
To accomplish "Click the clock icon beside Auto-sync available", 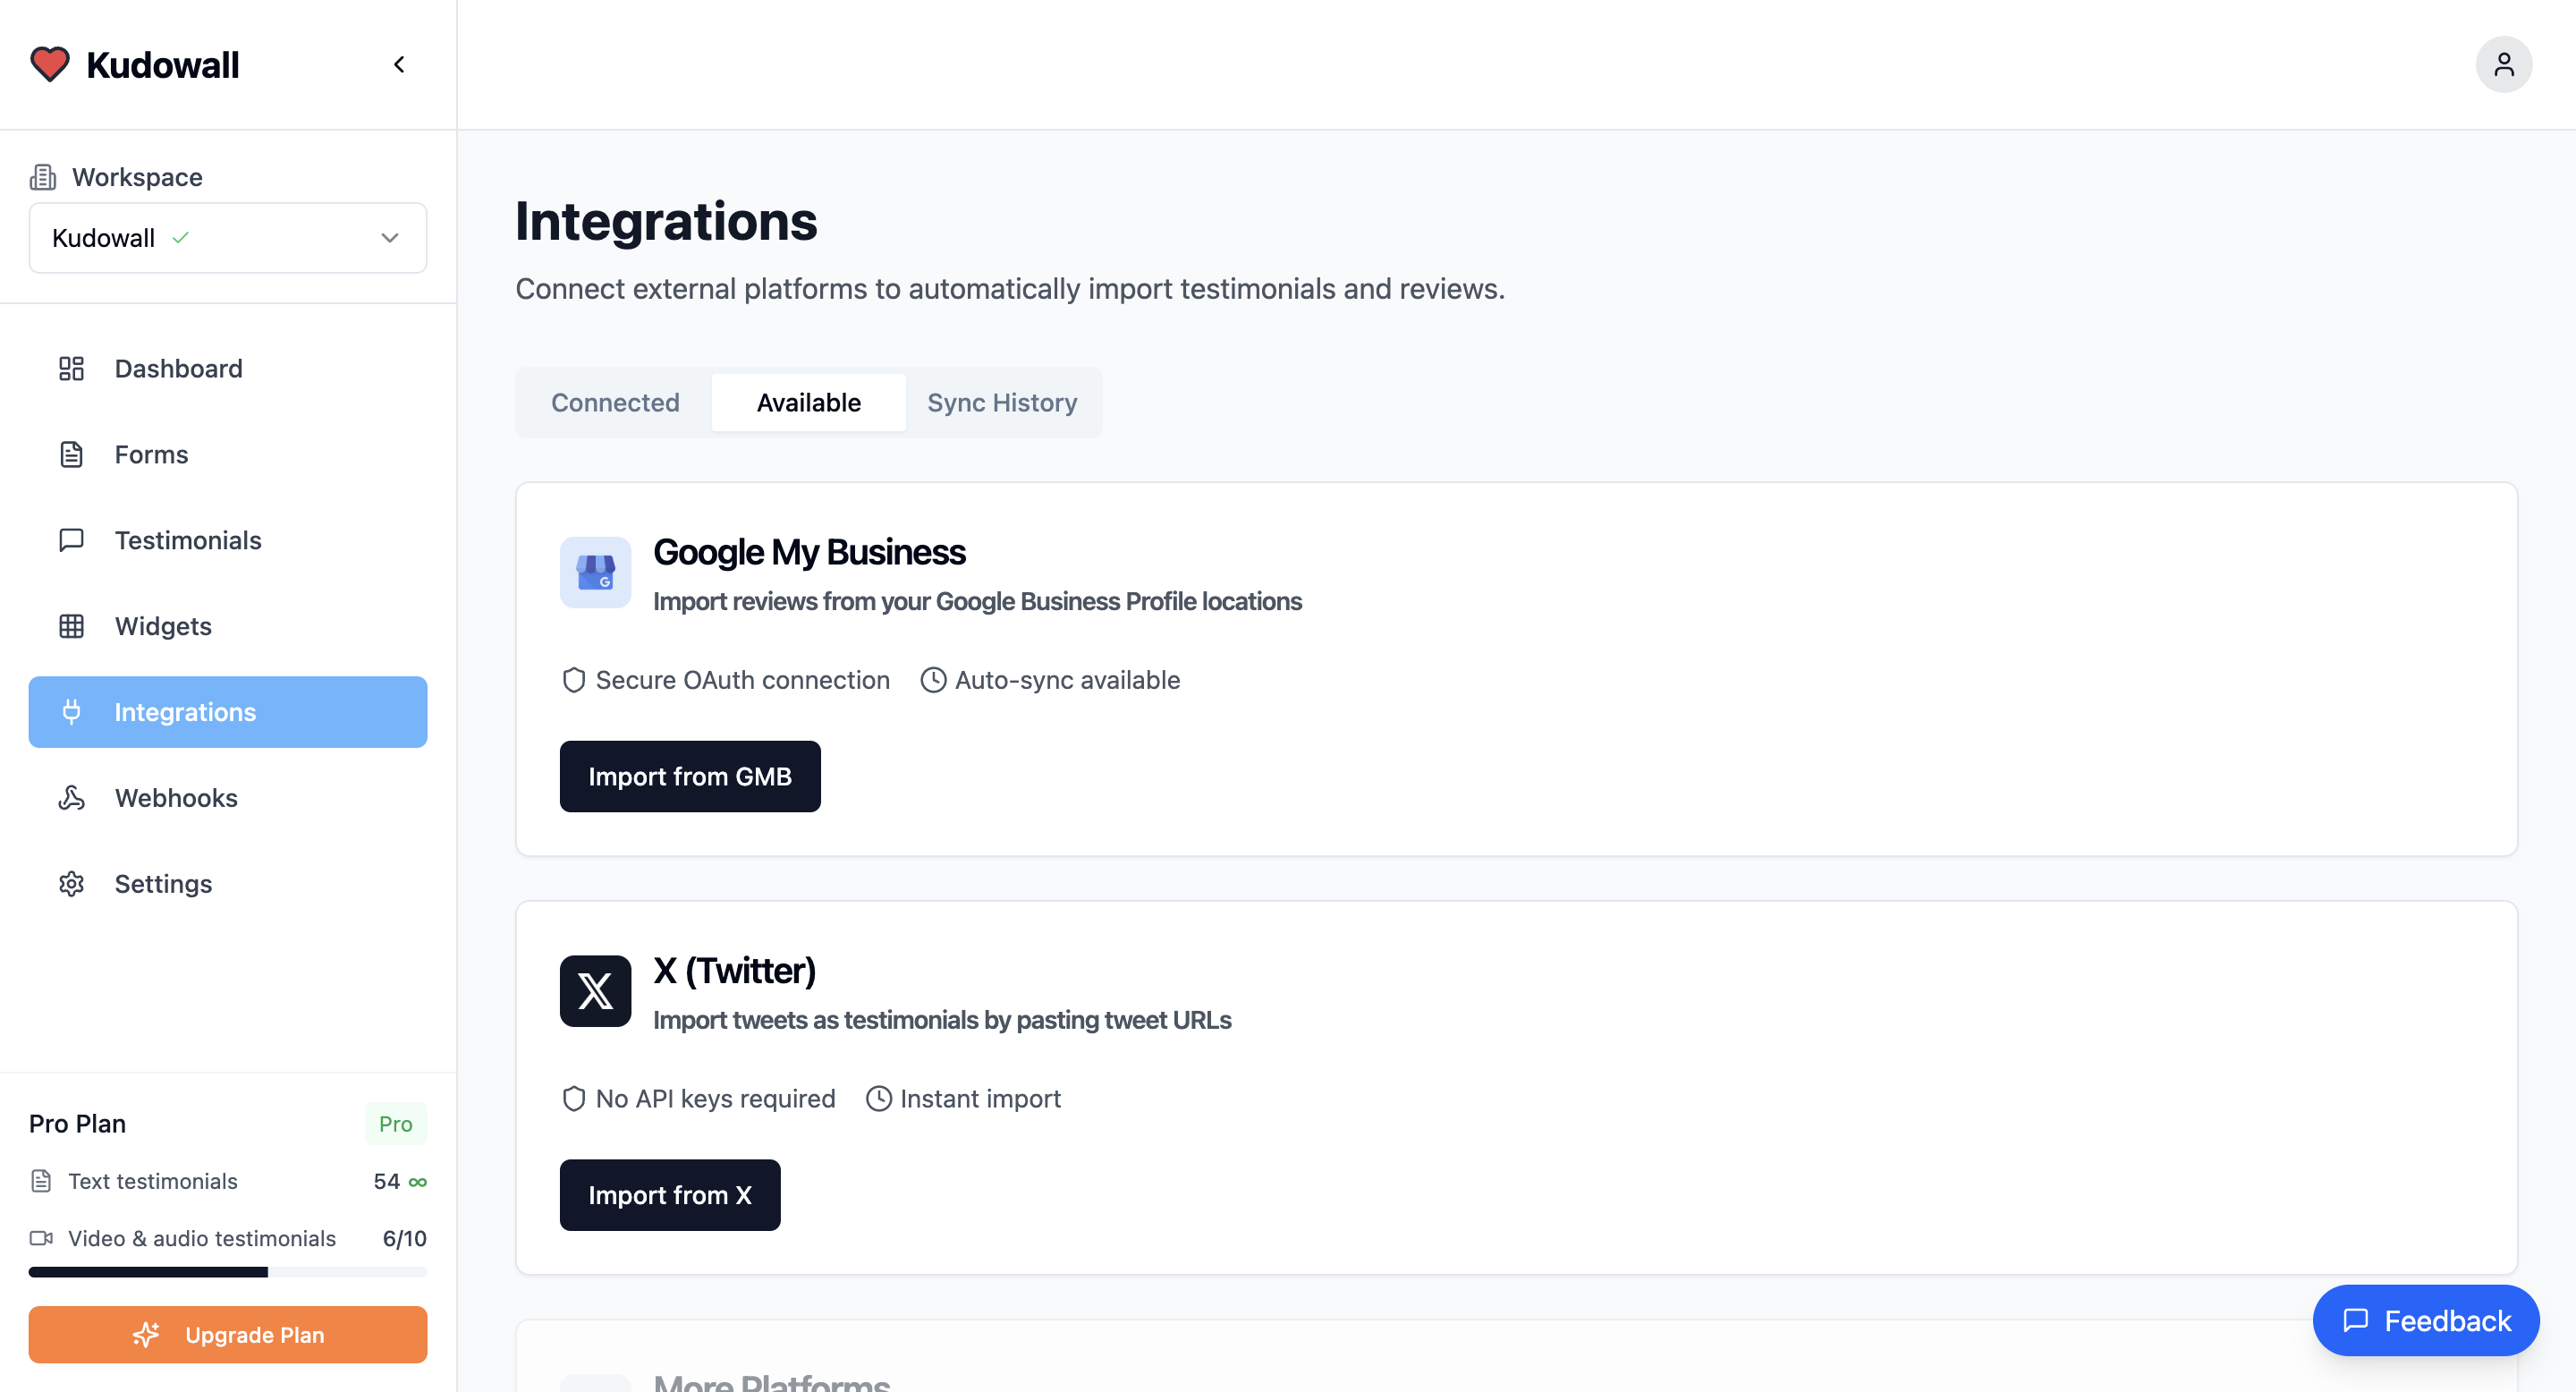I will point(933,681).
